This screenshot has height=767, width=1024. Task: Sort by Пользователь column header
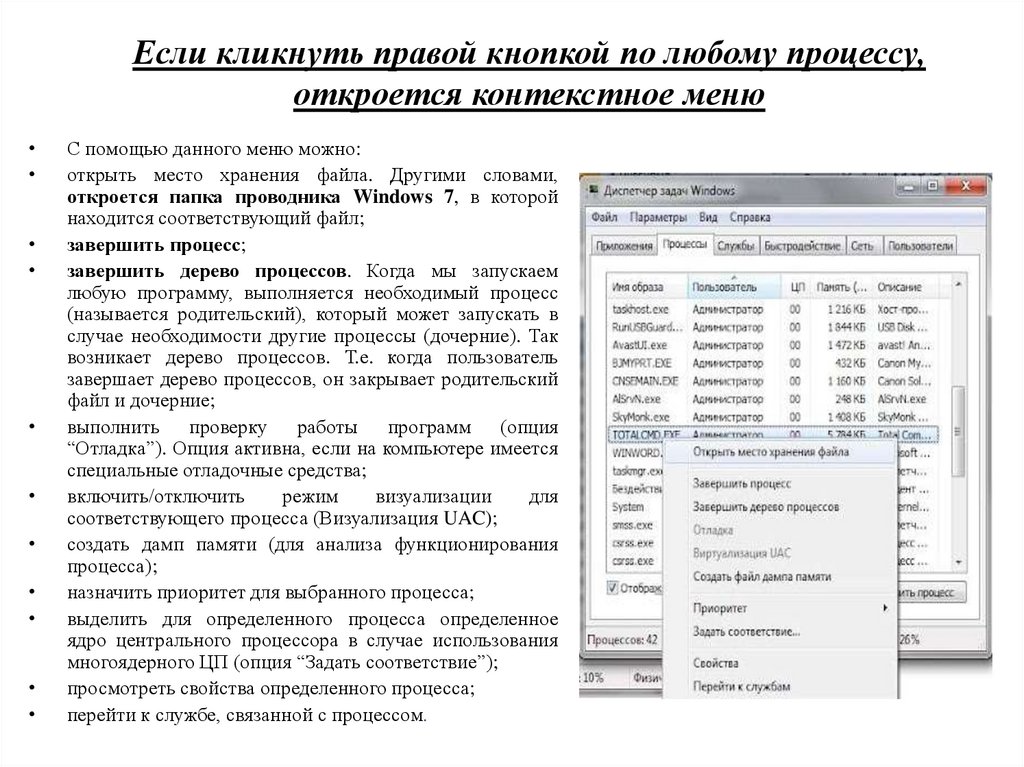coord(735,287)
